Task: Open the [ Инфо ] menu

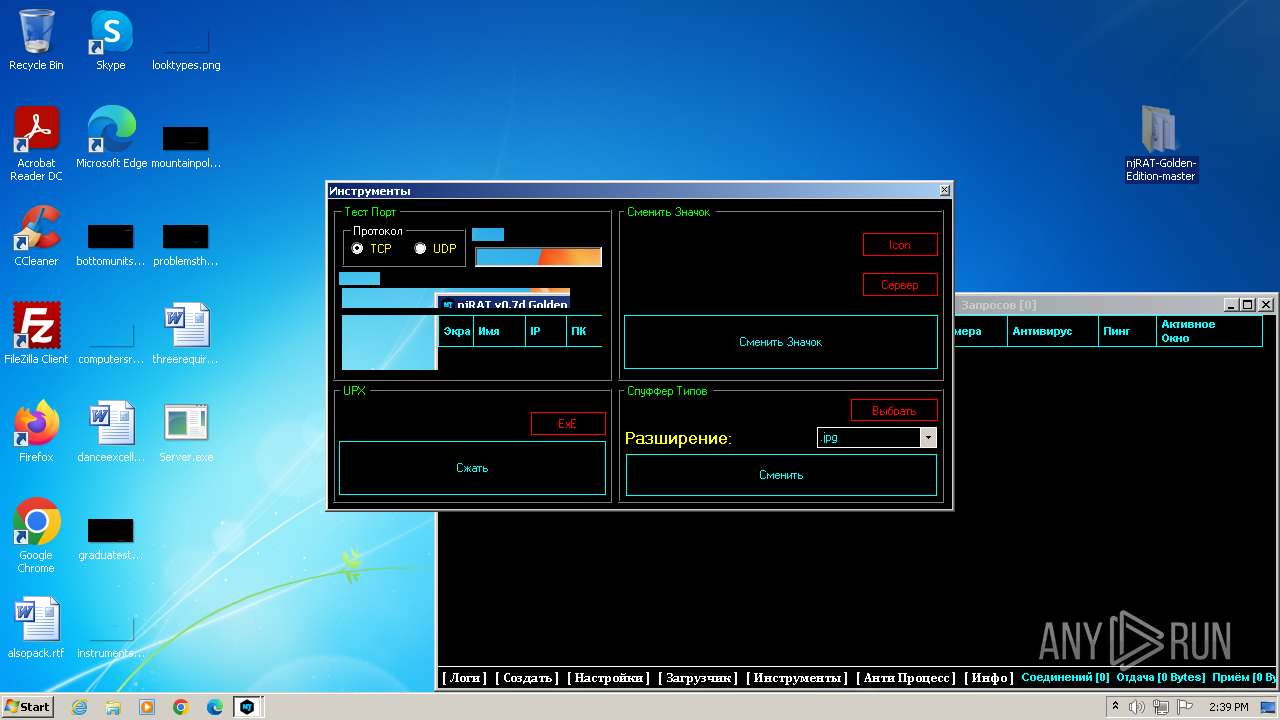Action: pyautogui.click(x=988, y=678)
